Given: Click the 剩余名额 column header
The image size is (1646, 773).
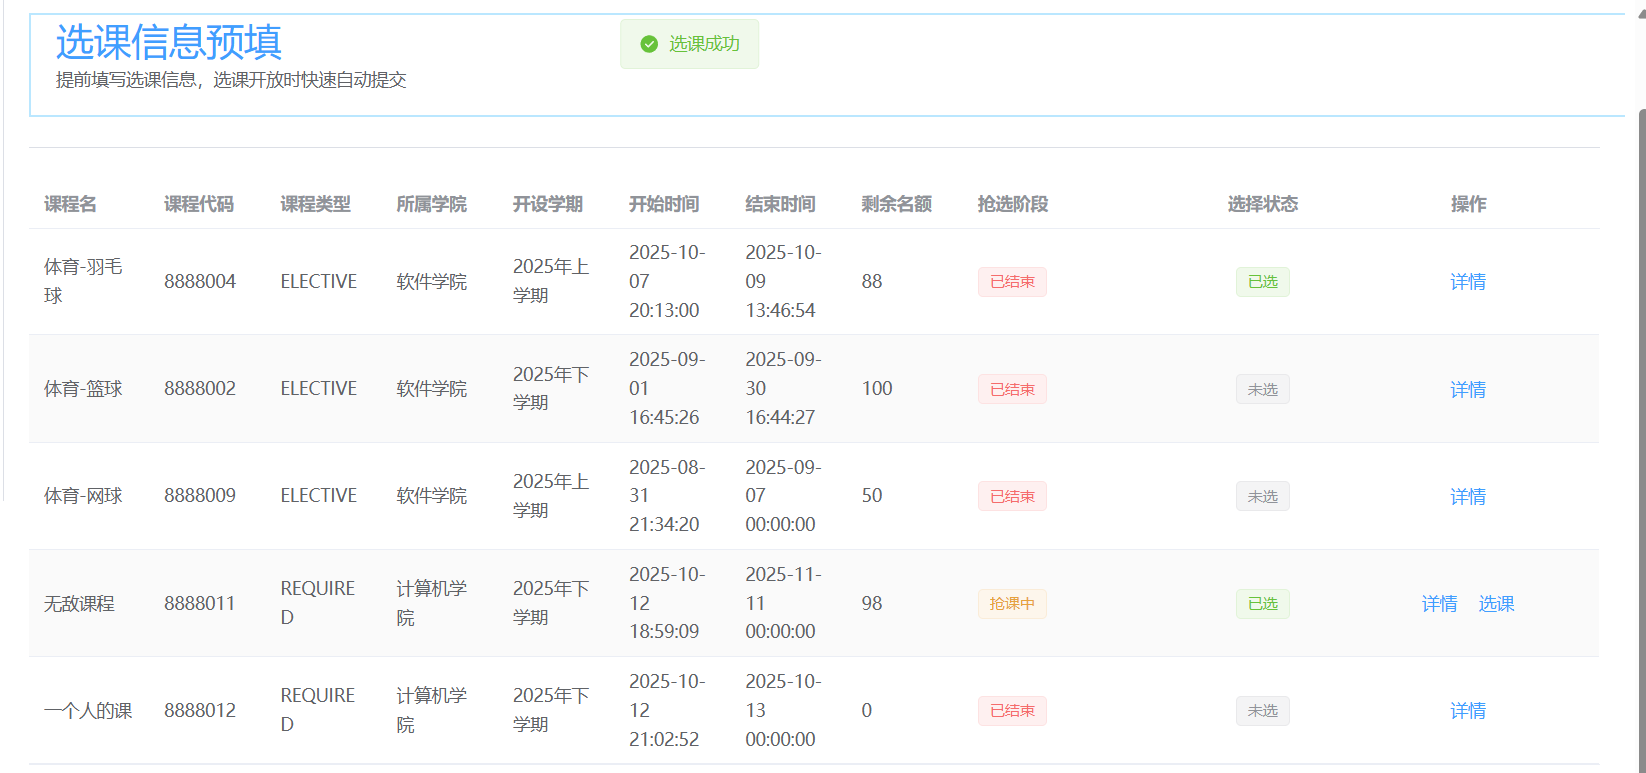Looking at the screenshot, I should pos(896,204).
